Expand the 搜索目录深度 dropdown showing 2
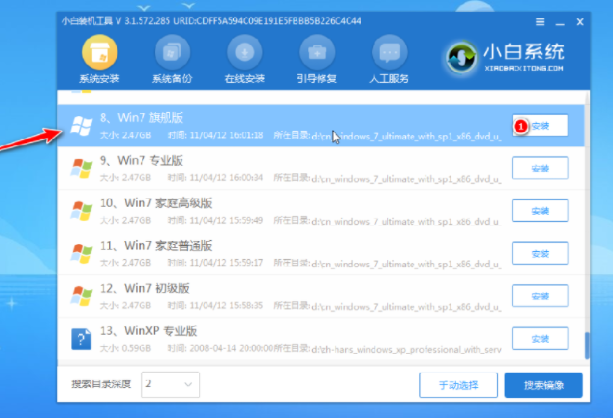613x418 pixels. coord(170,385)
